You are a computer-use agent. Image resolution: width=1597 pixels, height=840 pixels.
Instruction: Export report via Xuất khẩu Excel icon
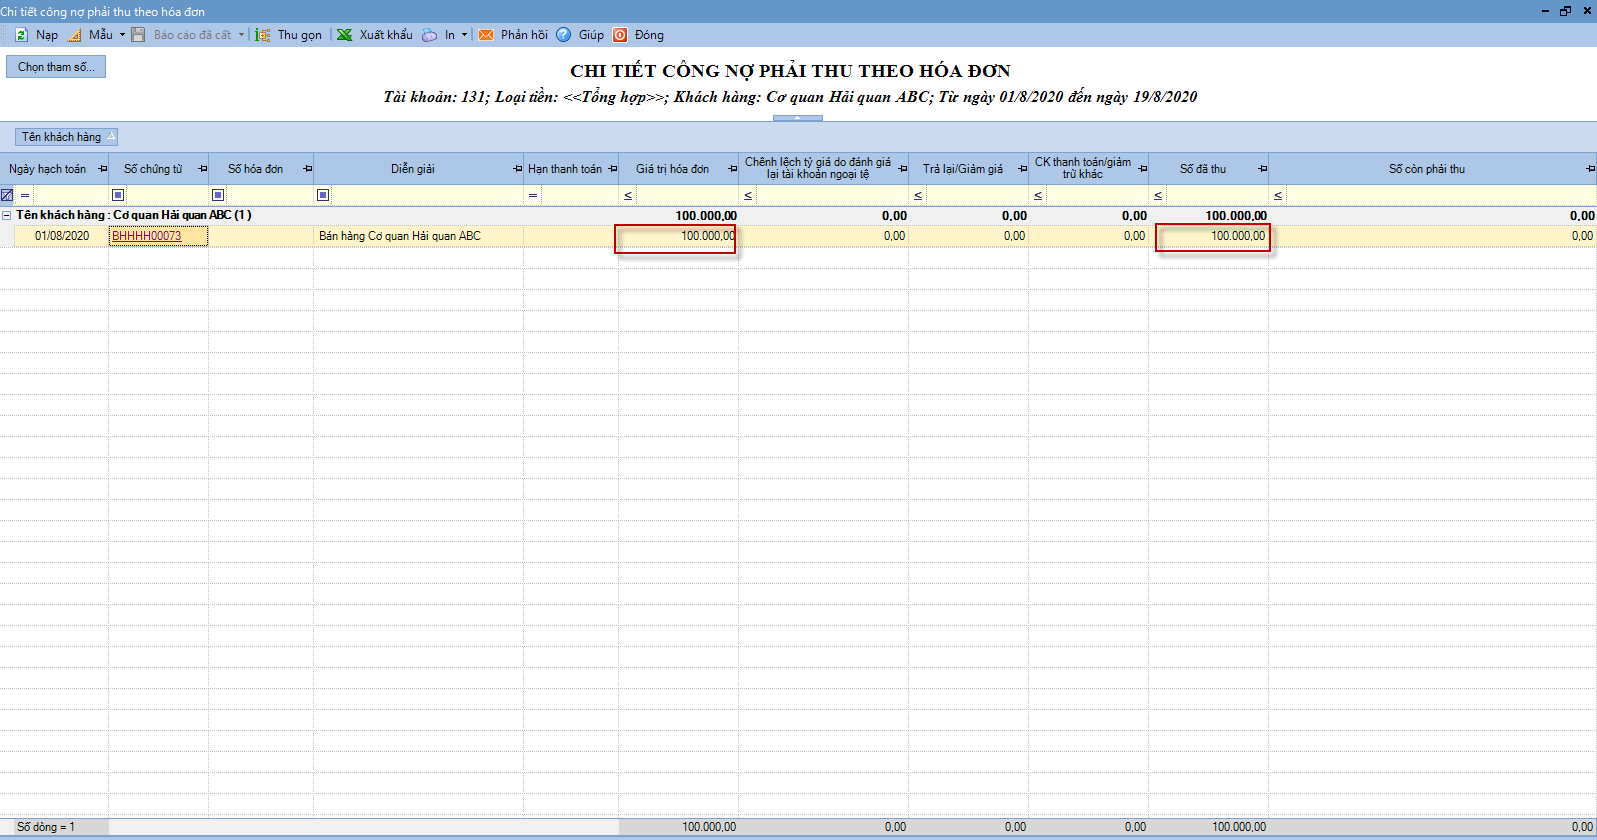coord(345,35)
